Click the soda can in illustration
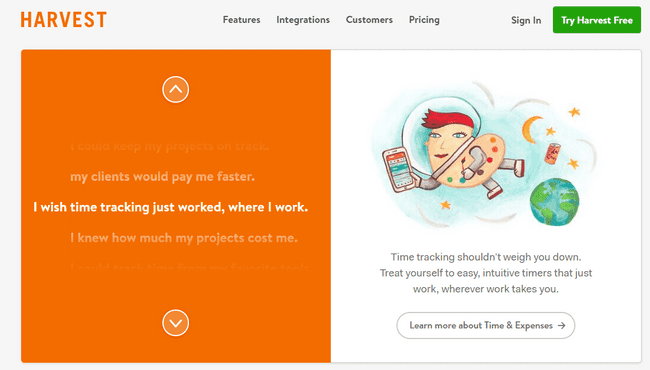650x370 pixels. pyautogui.click(x=553, y=154)
